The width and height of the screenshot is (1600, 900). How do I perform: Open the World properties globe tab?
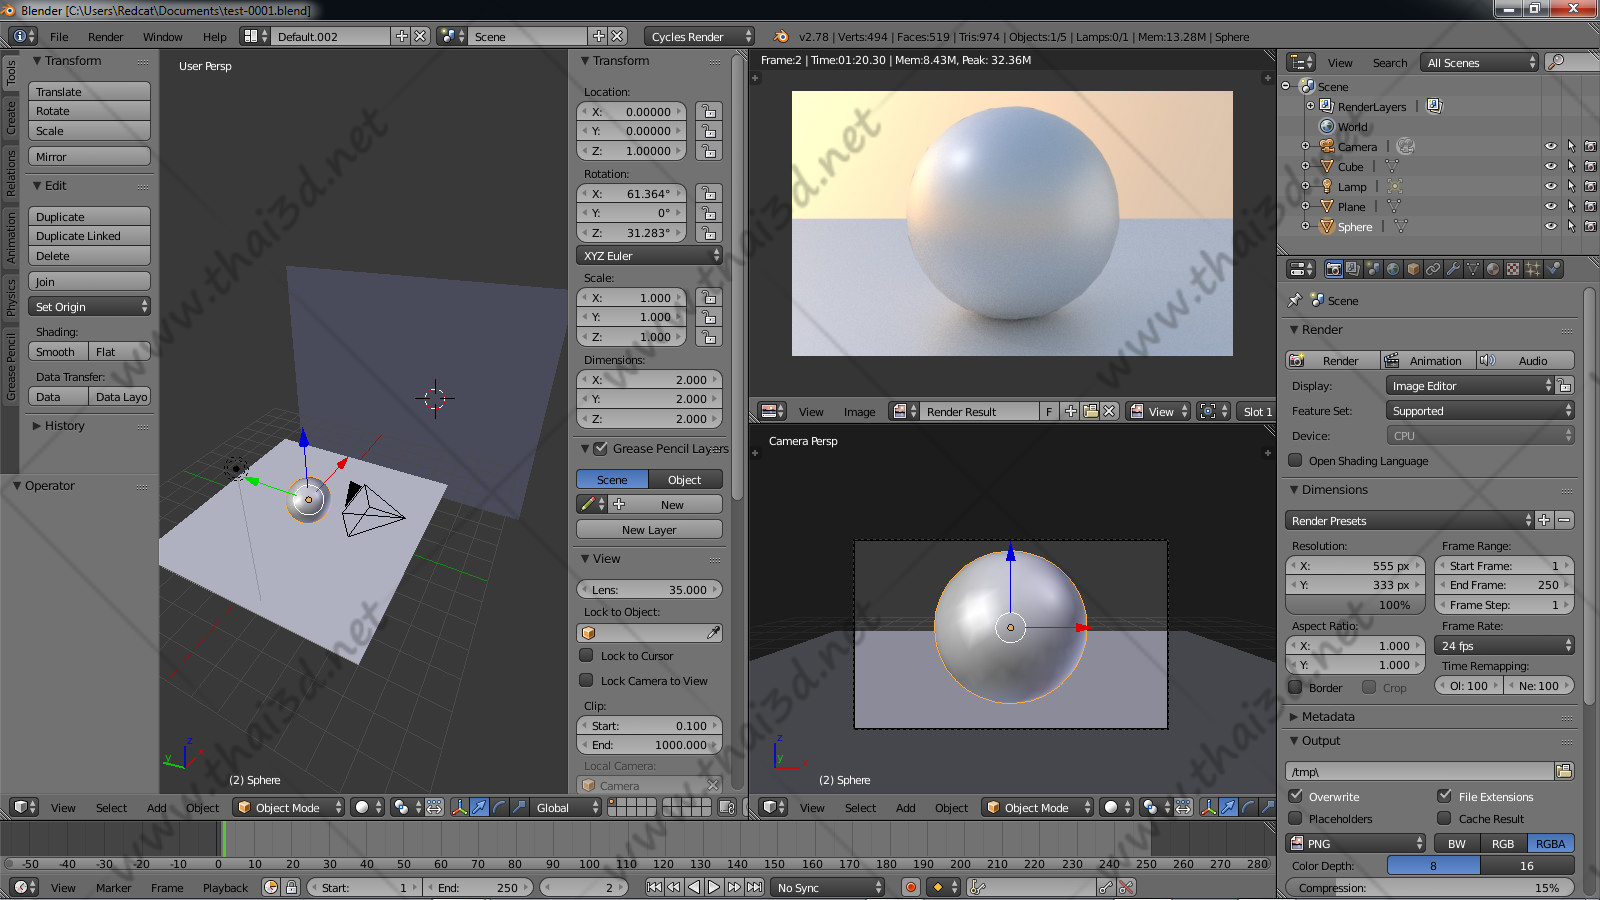point(1393,269)
